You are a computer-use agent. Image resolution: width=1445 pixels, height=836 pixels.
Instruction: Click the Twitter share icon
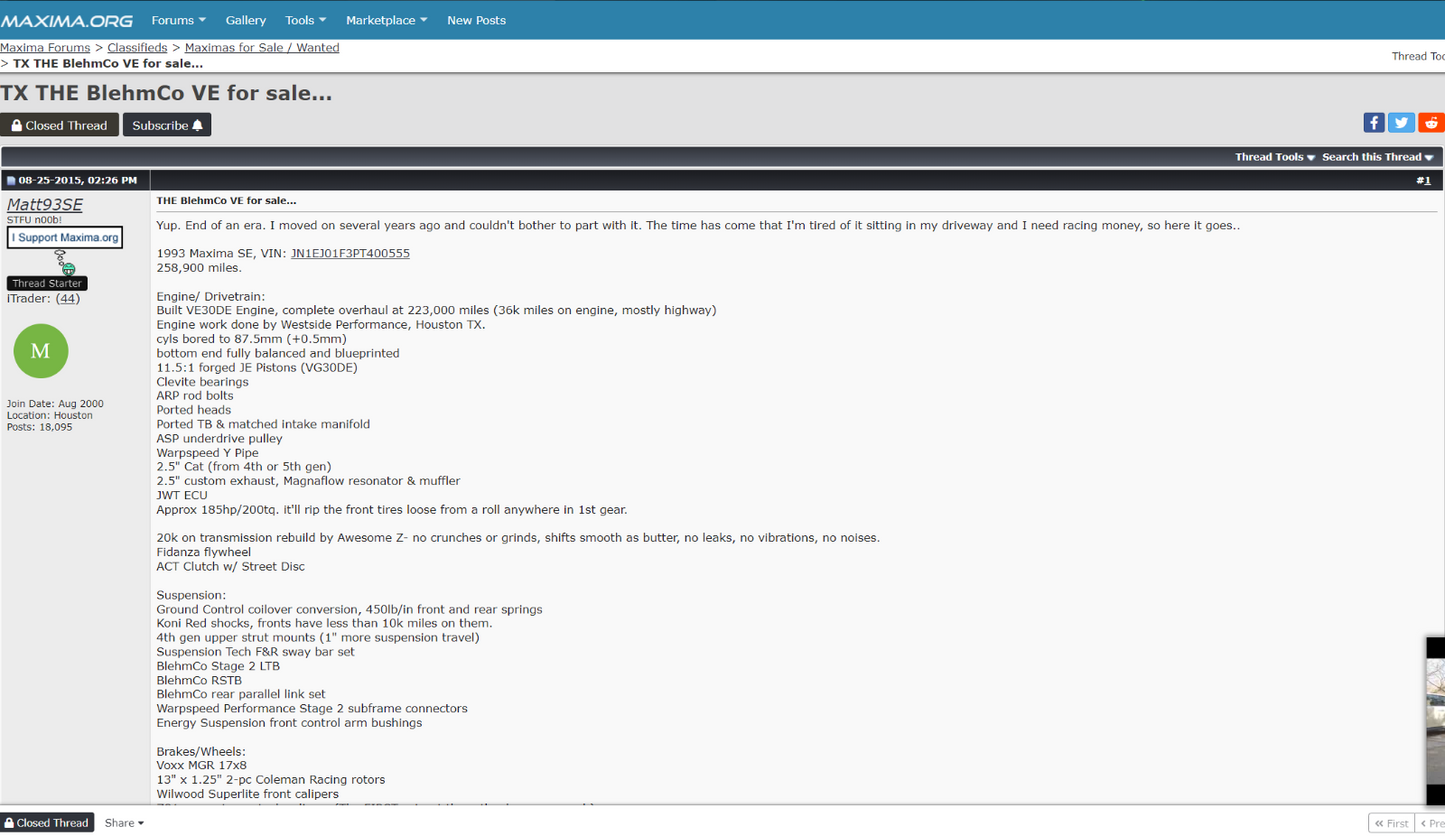1402,123
